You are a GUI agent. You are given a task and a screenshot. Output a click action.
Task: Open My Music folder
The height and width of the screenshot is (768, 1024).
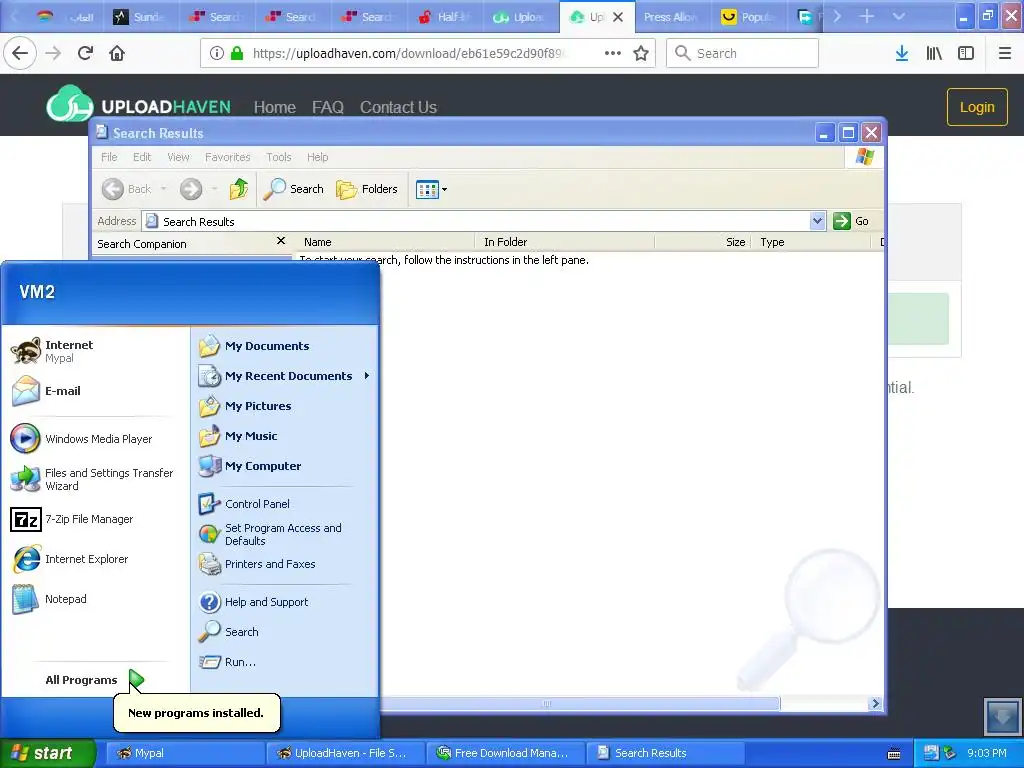click(x=238, y=436)
